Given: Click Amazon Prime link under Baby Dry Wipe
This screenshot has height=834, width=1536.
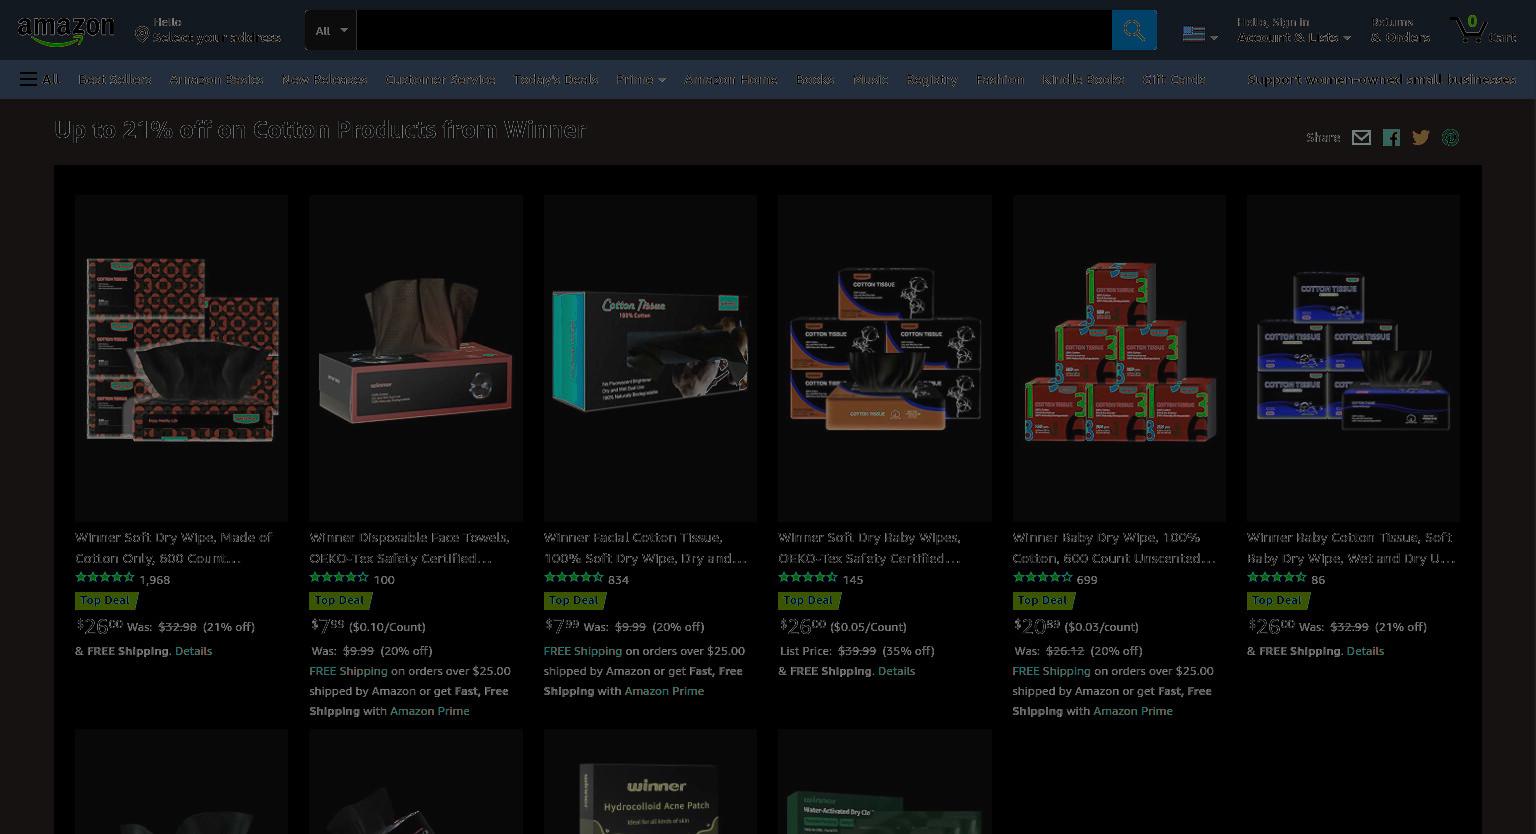Looking at the screenshot, I should 1133,711.
